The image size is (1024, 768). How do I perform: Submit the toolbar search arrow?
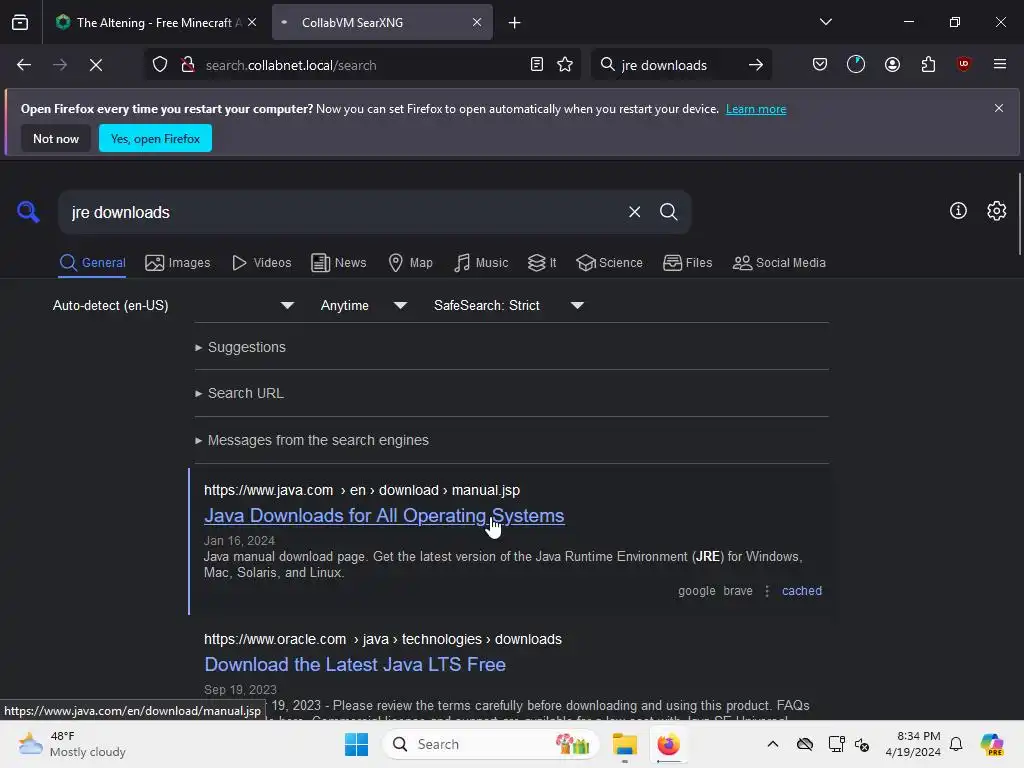(x=756, y=65)
